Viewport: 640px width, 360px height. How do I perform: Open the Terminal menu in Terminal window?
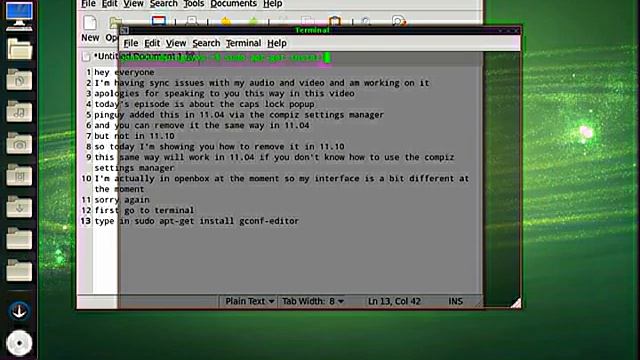(243, 43)
